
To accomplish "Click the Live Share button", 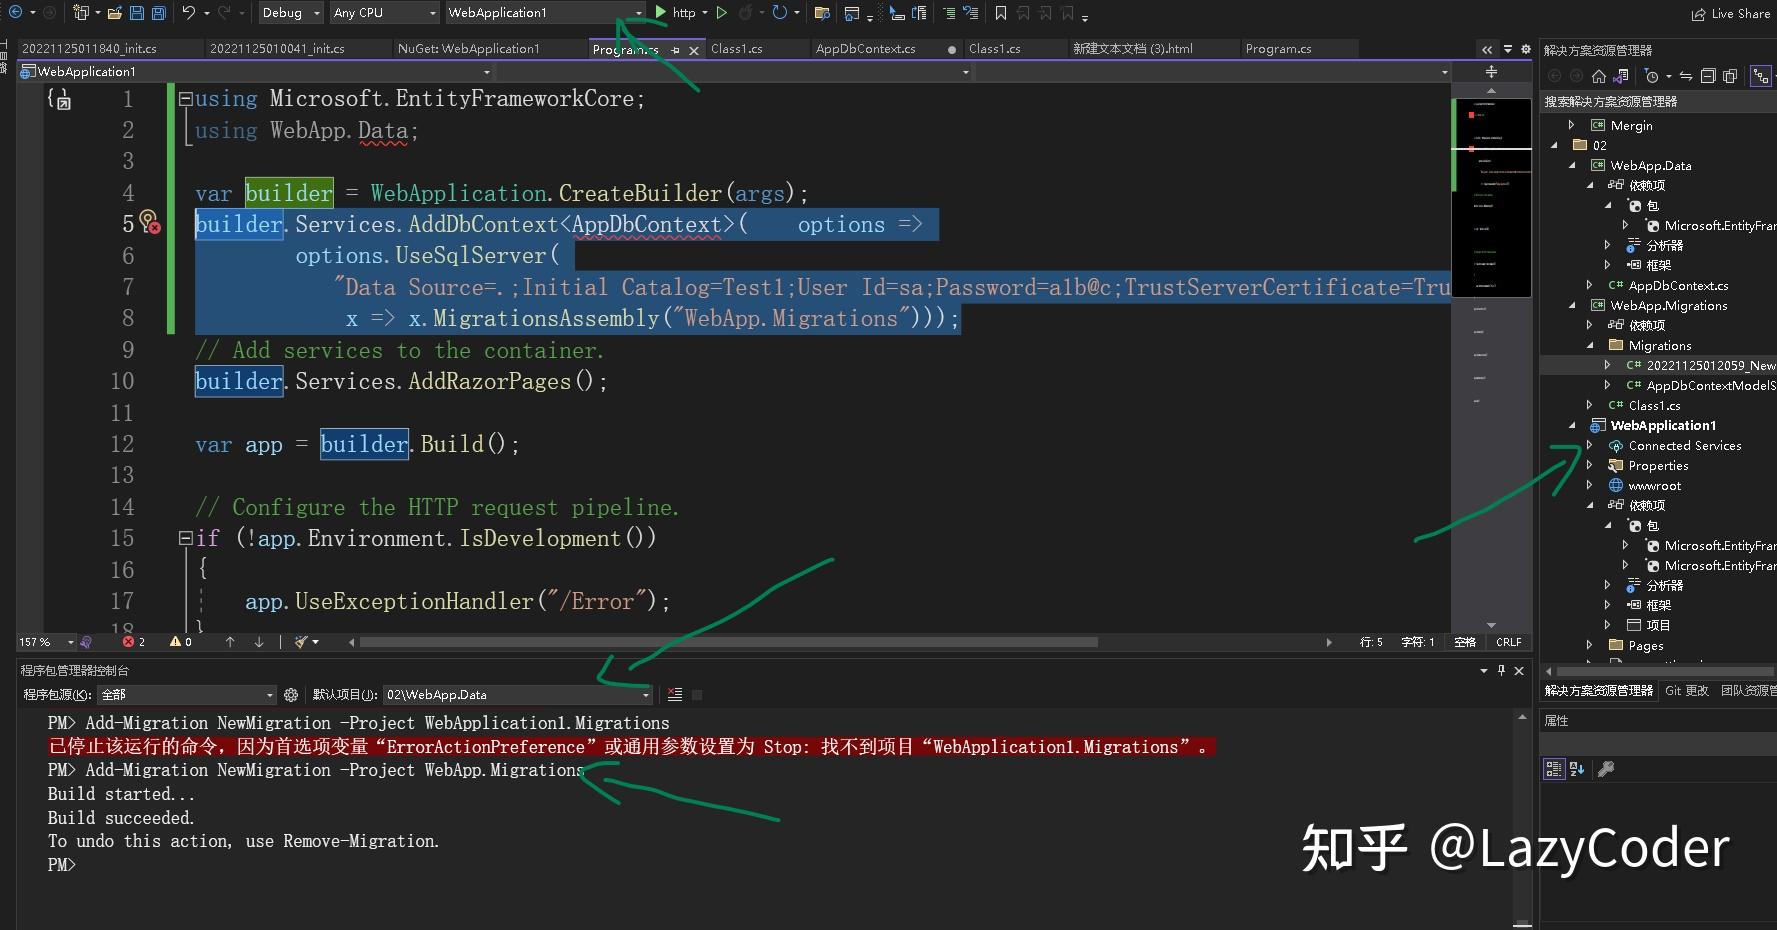I will [1731, 14].
